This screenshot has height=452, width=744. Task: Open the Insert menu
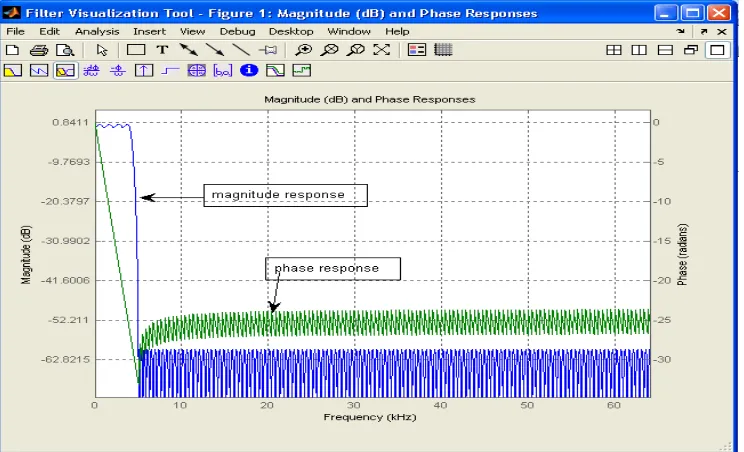[149, 31]
